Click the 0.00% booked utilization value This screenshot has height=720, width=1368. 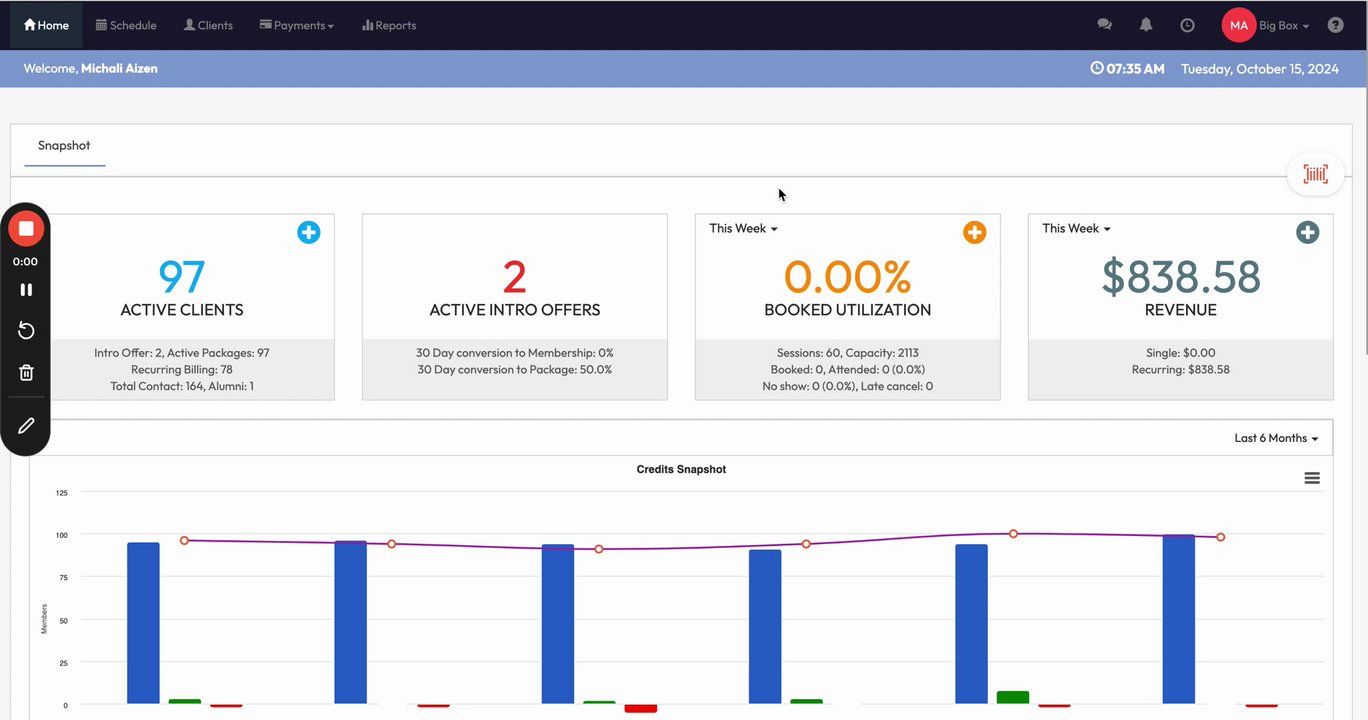848,277
